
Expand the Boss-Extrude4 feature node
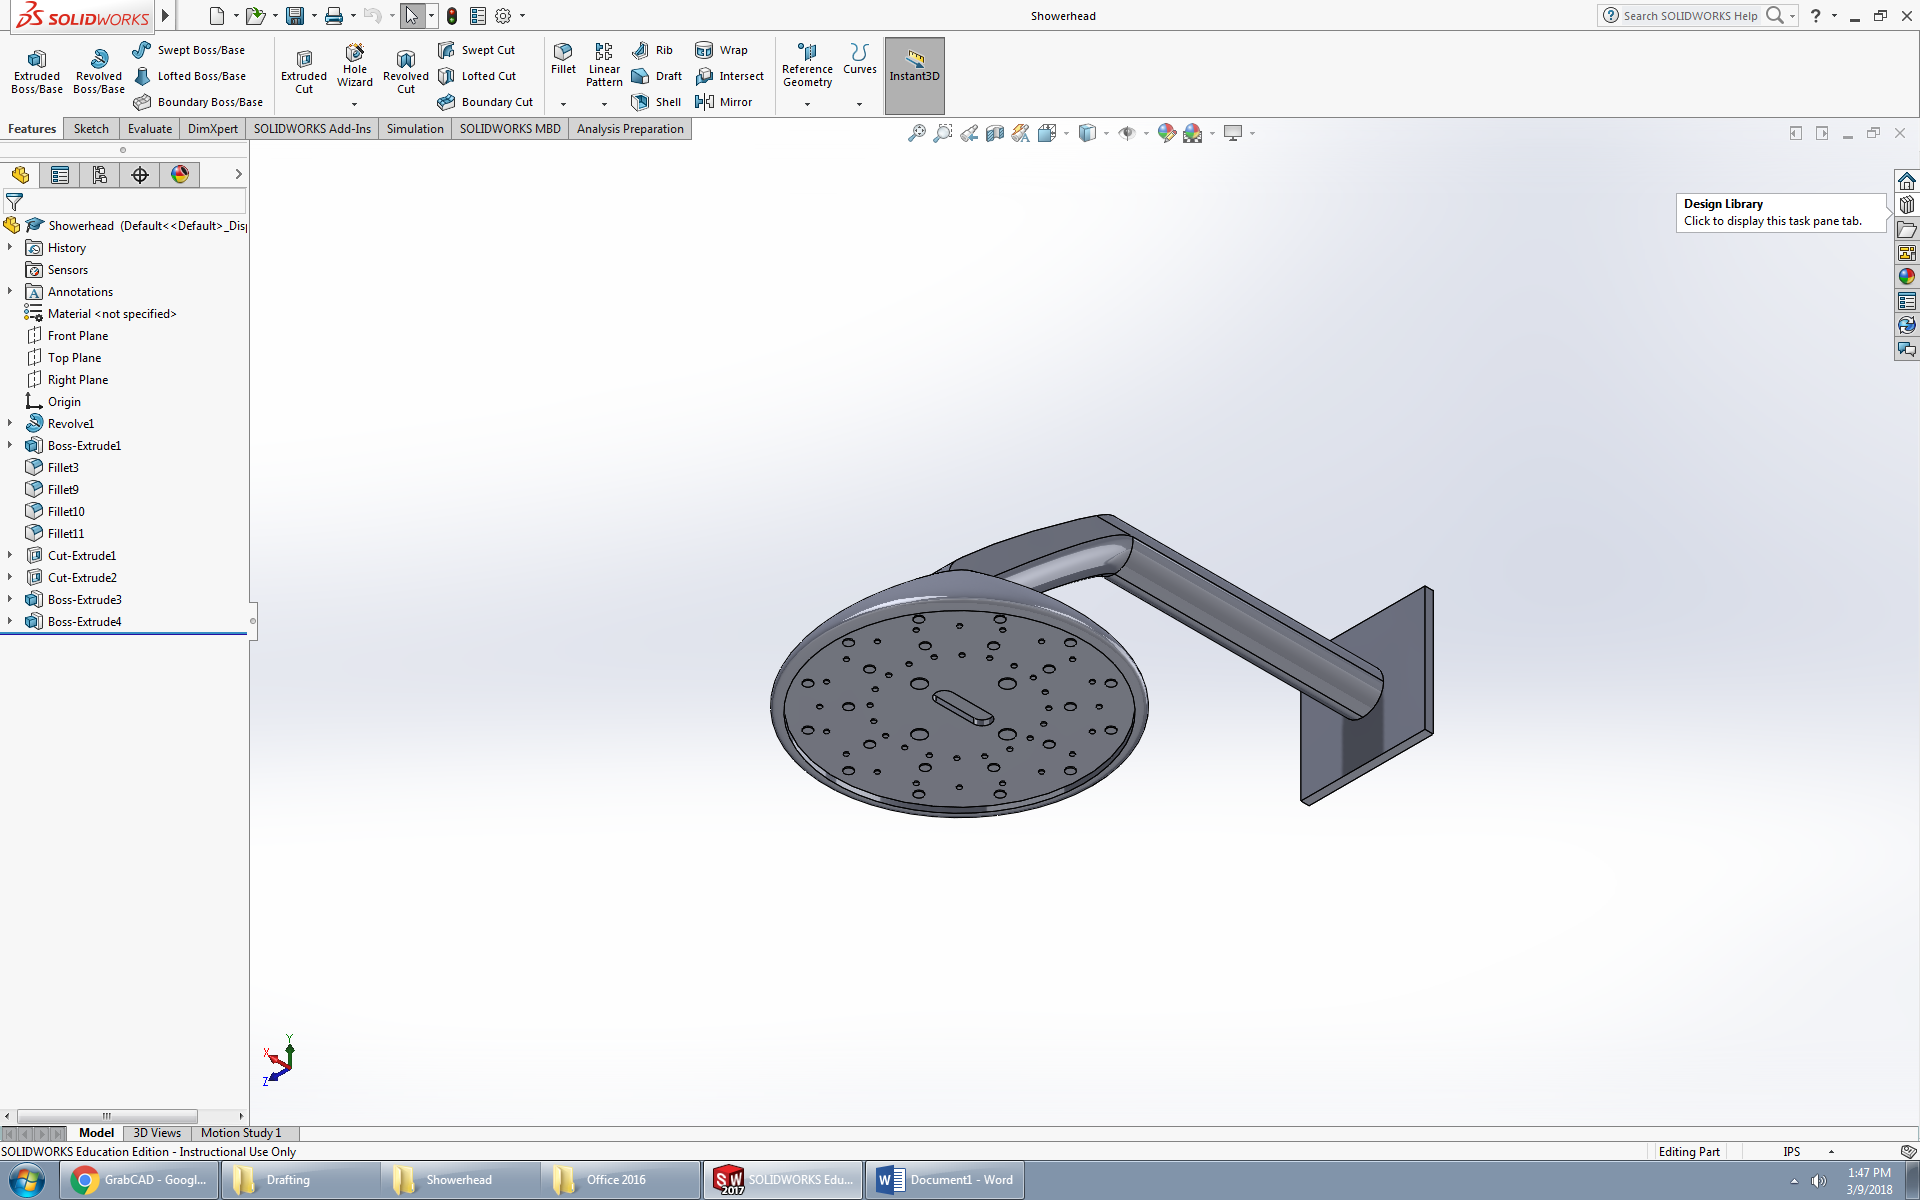point(10,621)
